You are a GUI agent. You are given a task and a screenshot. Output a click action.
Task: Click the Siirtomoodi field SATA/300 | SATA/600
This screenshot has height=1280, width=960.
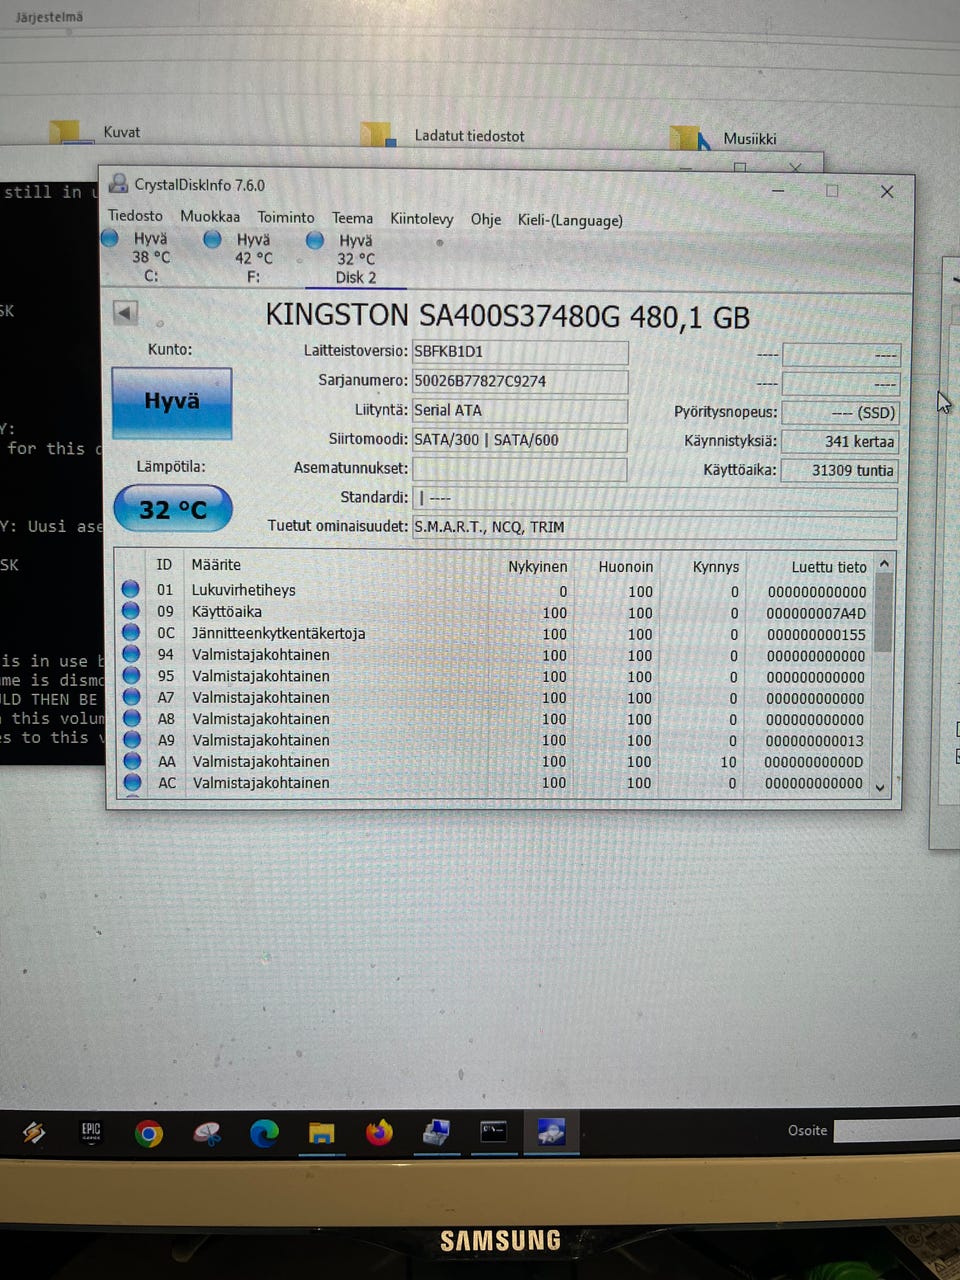click(x=520, y=440)
